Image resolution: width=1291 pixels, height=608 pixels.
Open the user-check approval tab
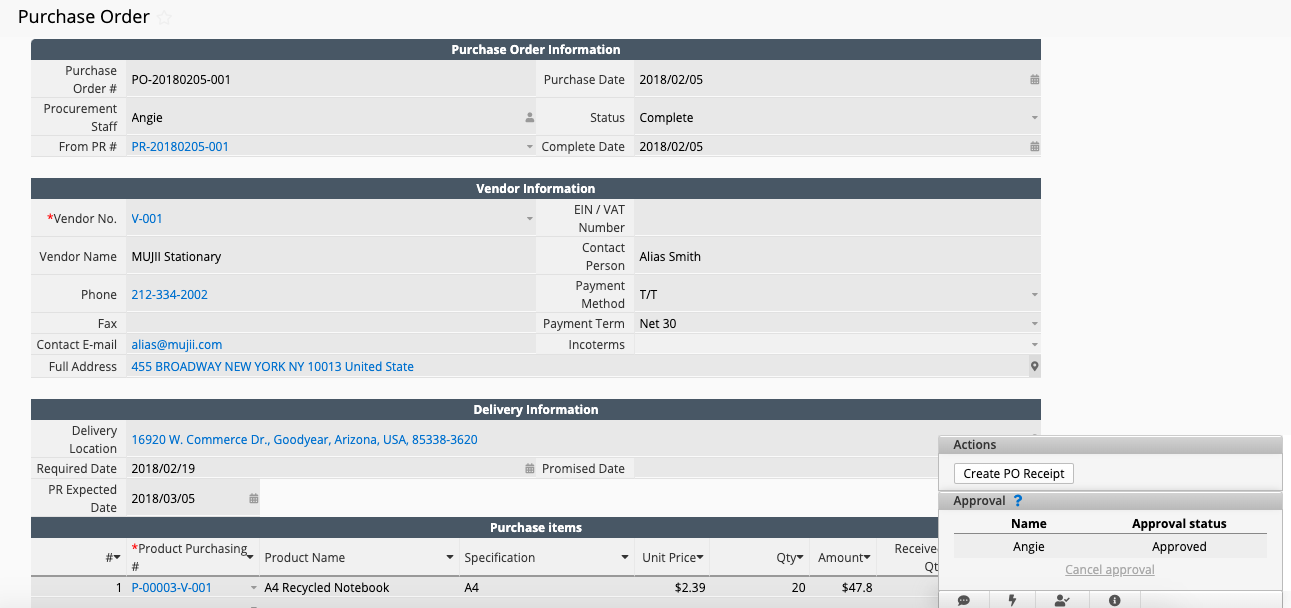click(1062, 600)
